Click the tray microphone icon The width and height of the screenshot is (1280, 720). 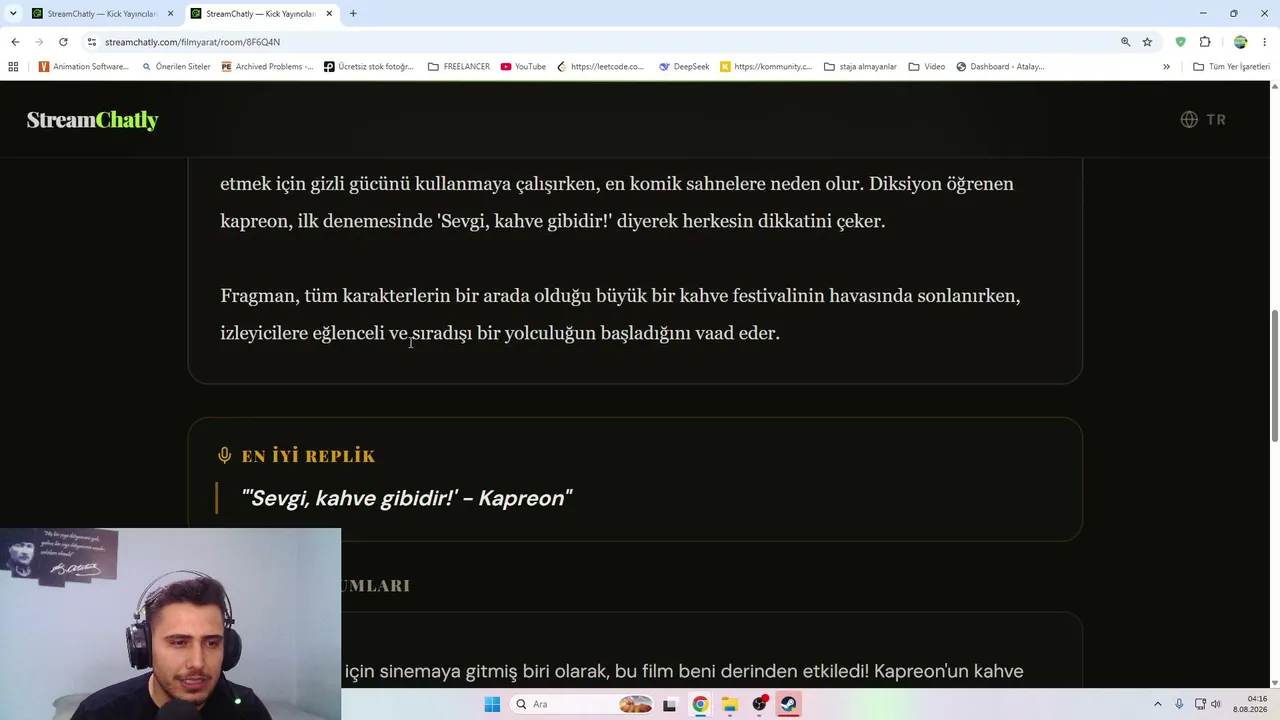click(1179, 704)
